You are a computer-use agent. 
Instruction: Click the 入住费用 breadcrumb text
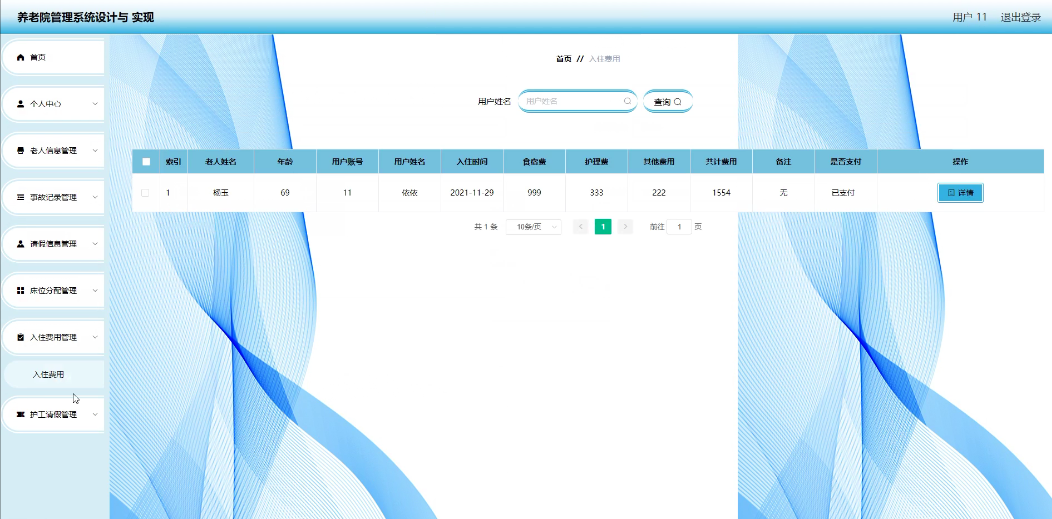[604, 59]
